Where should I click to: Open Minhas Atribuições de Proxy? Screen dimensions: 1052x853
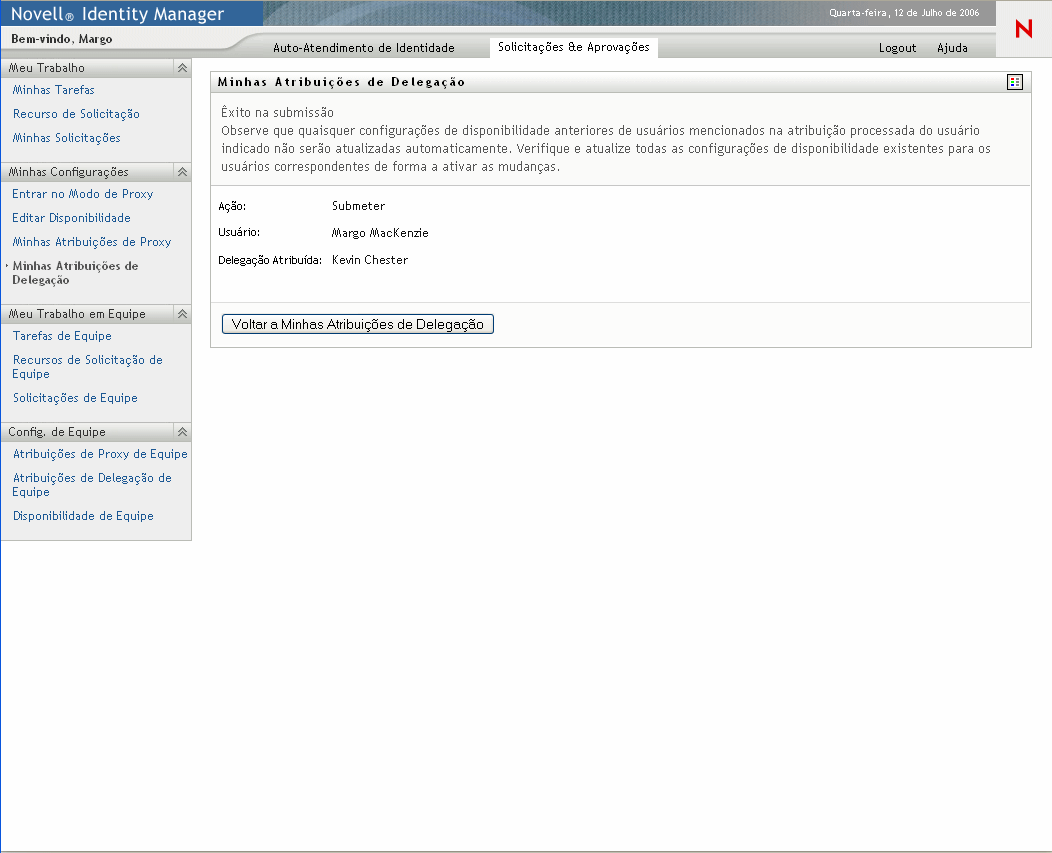point(92,242)
